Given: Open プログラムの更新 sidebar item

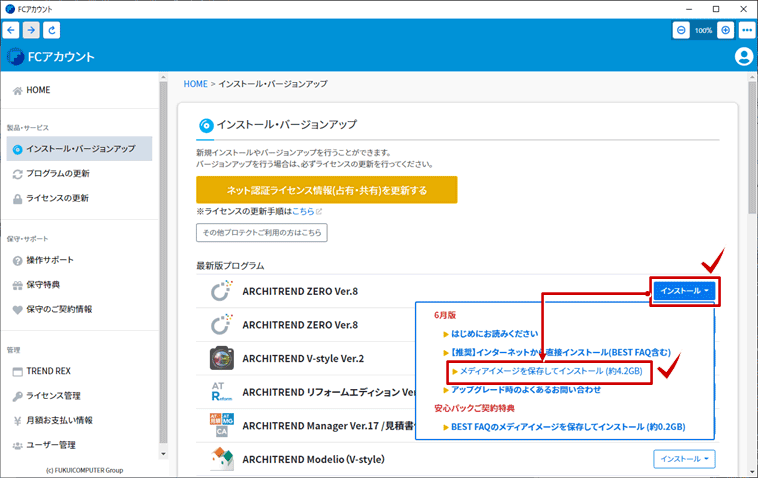Looking at the screenshot, I should [58, 174].
